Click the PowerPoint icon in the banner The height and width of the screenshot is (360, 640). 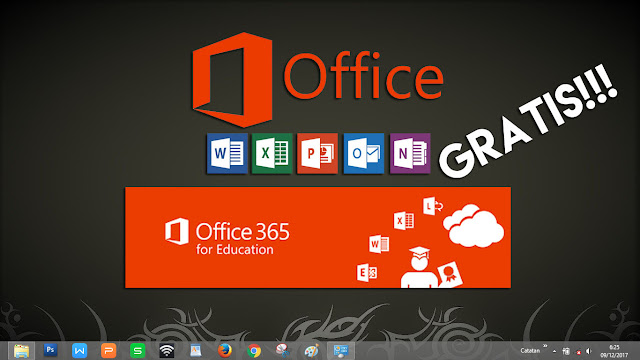[318, 153]
